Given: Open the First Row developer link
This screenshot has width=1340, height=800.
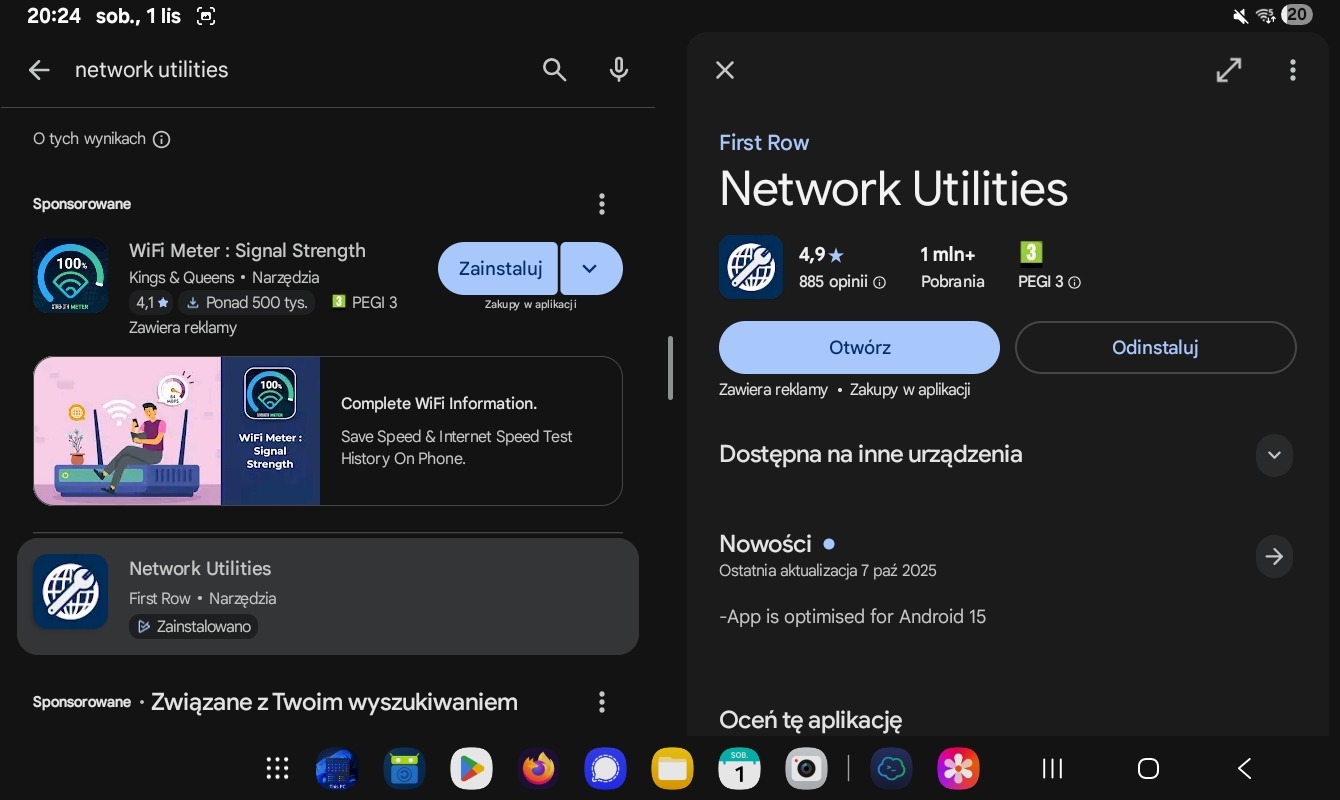Looking at the screenshot, I should point(764,143).
